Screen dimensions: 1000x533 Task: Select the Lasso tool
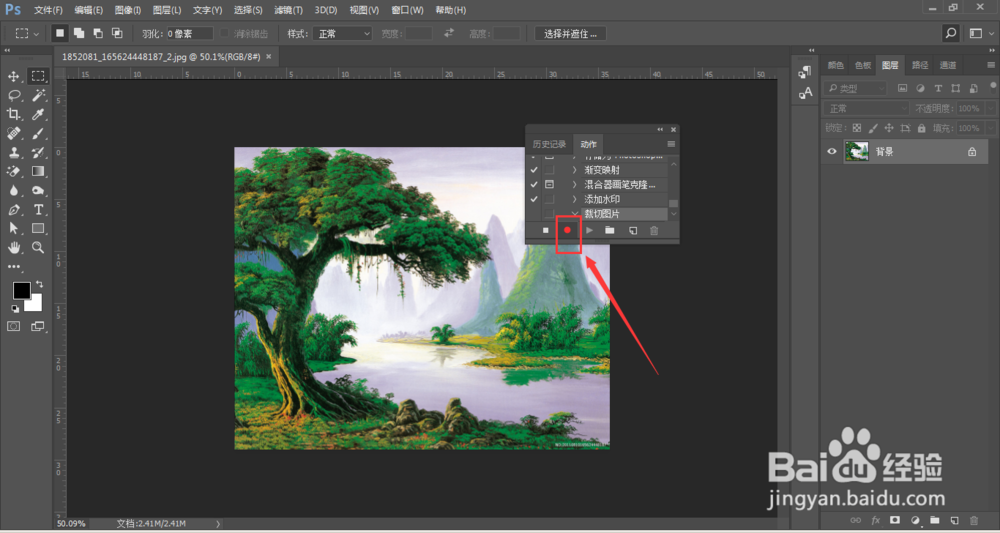point(13,96)
